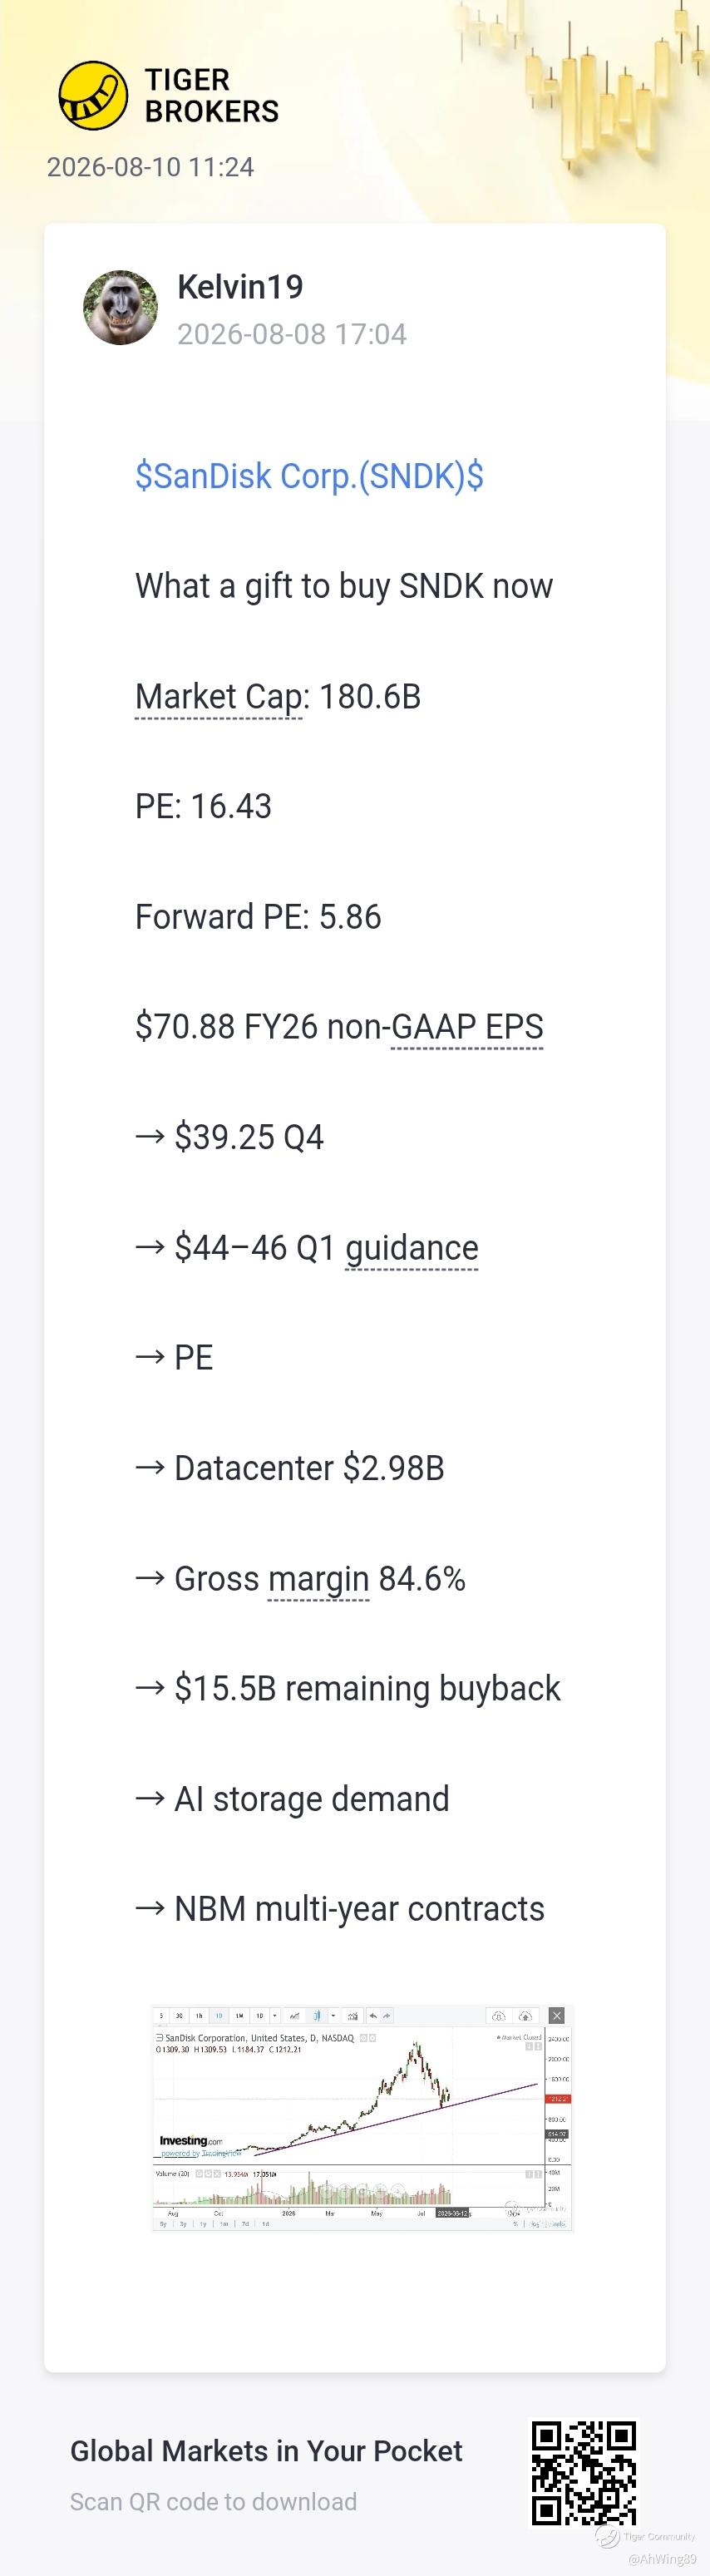Select the 1h interval in chart toolbar
This screenshot has width=710, height=2576.
tap(199, 2016)
